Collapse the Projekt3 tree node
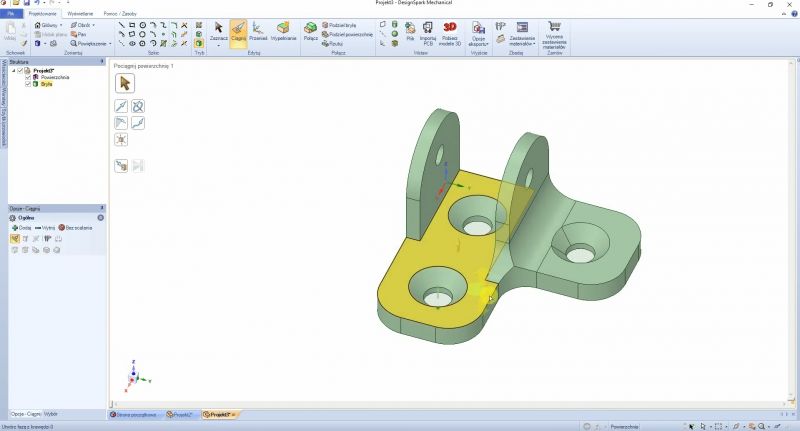Screen dimensions: 800x431 (x=14, y=70)
